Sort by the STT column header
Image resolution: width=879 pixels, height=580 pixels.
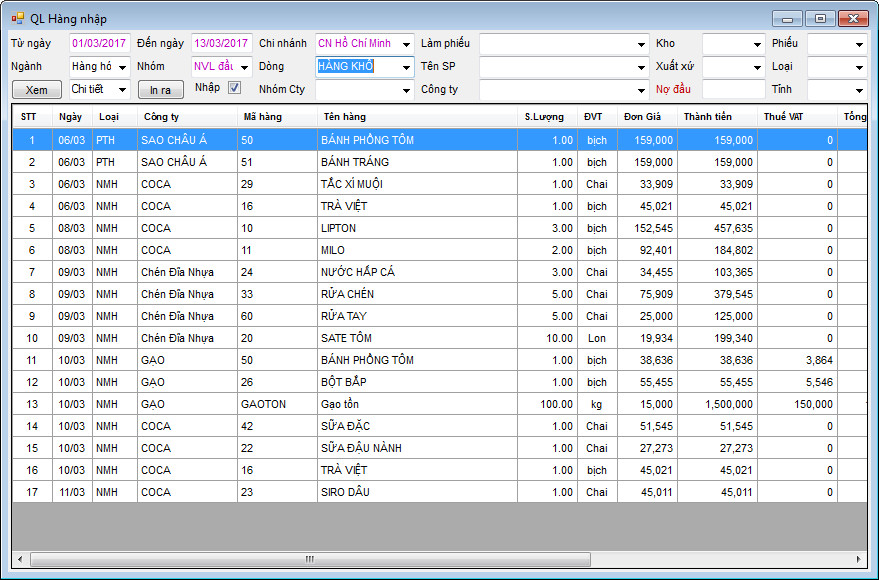pyautogui.click(x=32, y=117)
